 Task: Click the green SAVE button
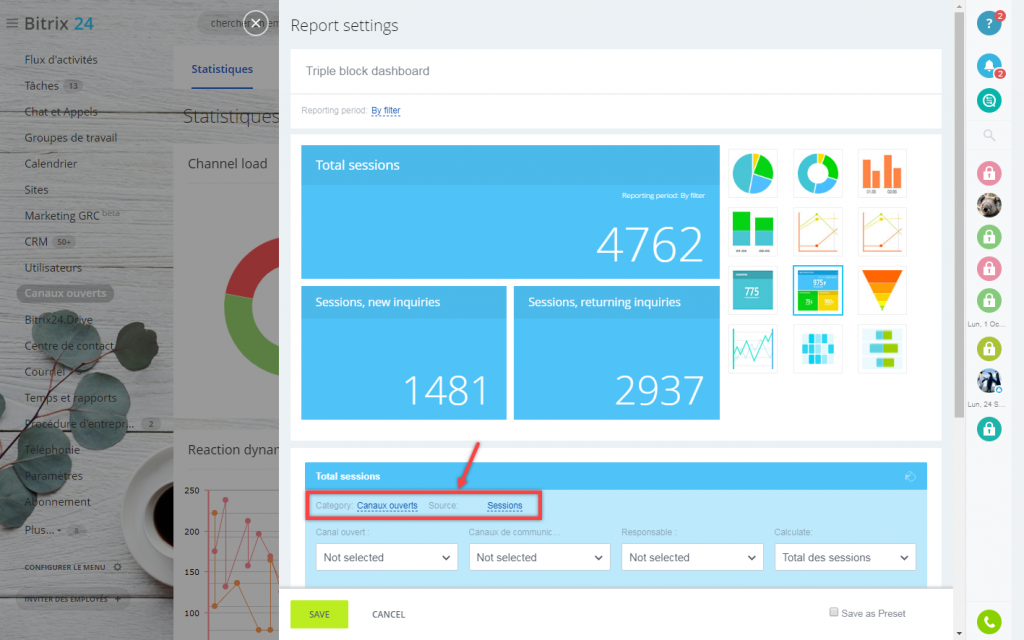pos(319,614)
